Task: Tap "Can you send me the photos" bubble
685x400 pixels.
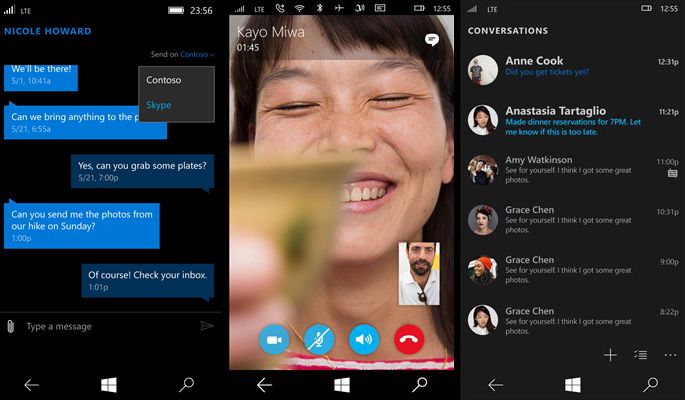Action: pyautogui.click(x=82, y=225)
